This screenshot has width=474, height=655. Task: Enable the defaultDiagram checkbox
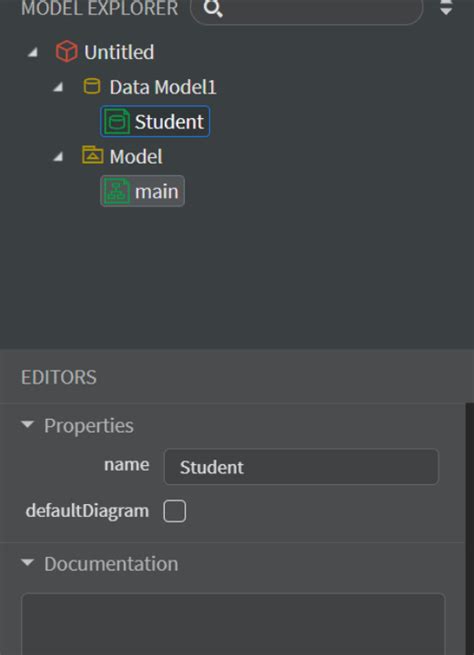(x=175, y=511)
